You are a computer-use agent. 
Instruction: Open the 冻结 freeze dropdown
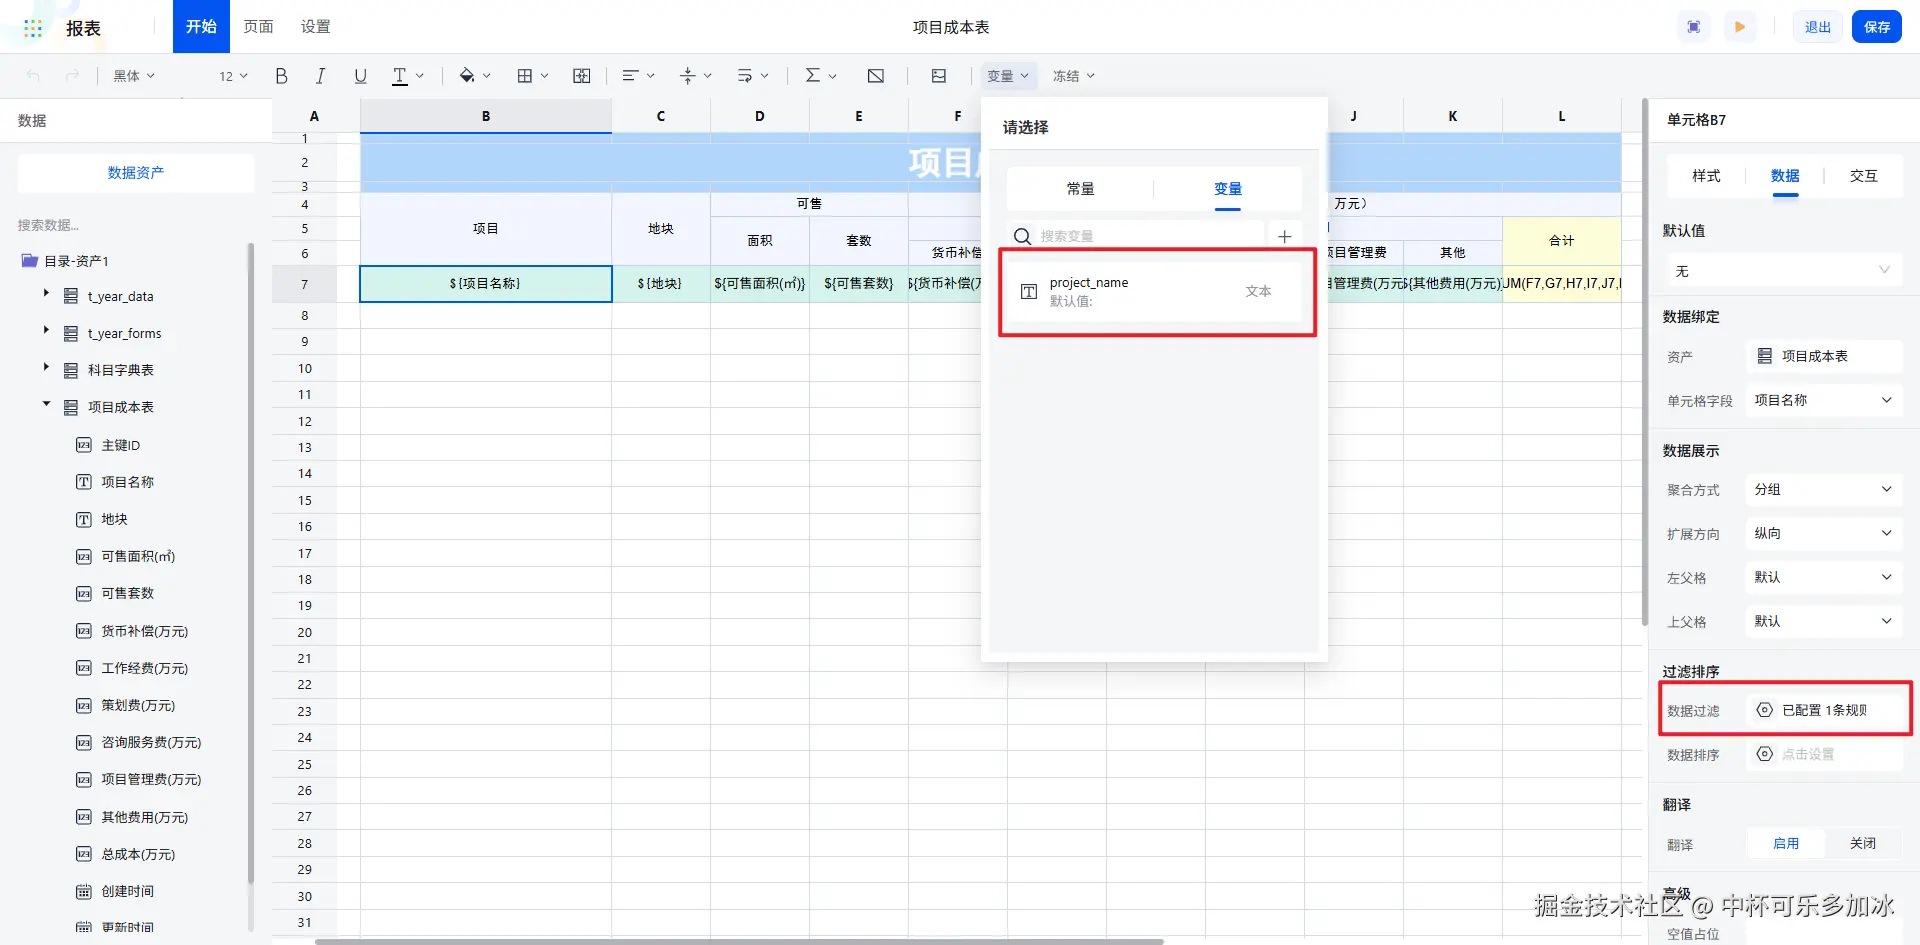tap(1074, 76)
